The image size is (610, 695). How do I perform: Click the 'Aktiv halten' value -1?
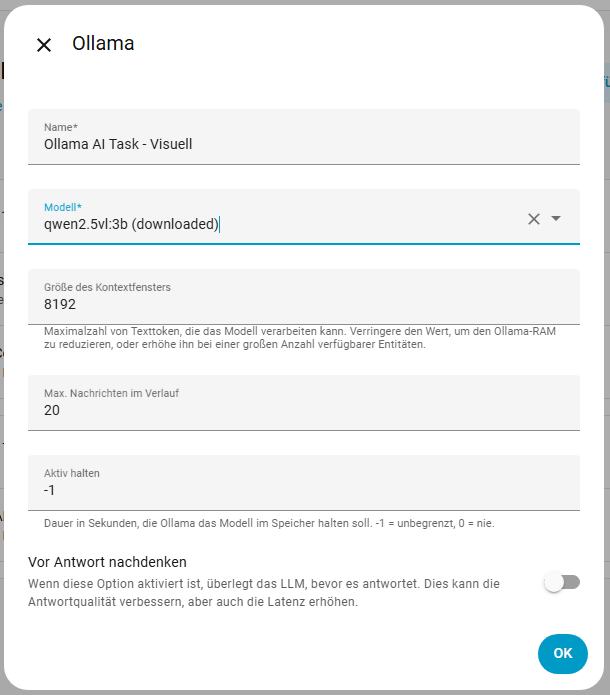coord(50,490)
